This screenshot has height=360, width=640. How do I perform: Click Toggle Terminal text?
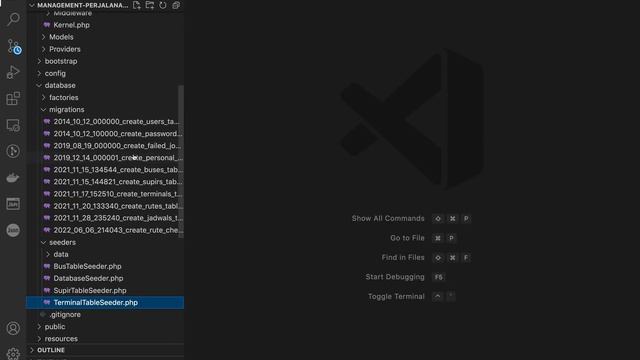396,296
